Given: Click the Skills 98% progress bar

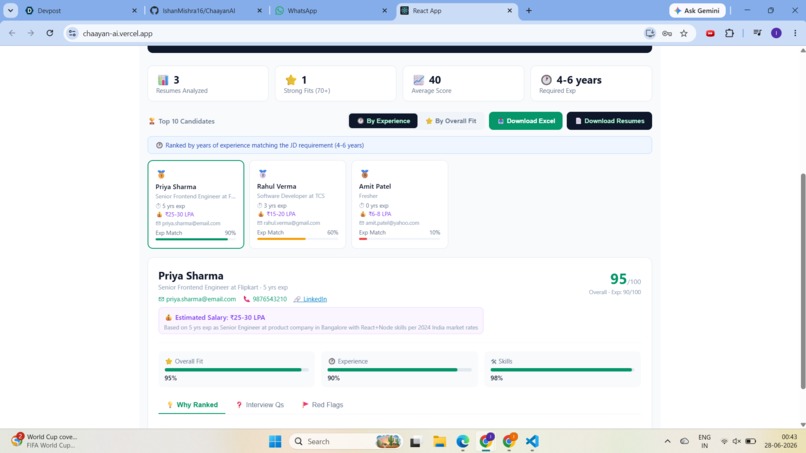Looking at the screenshot, I should coord(562,370).
